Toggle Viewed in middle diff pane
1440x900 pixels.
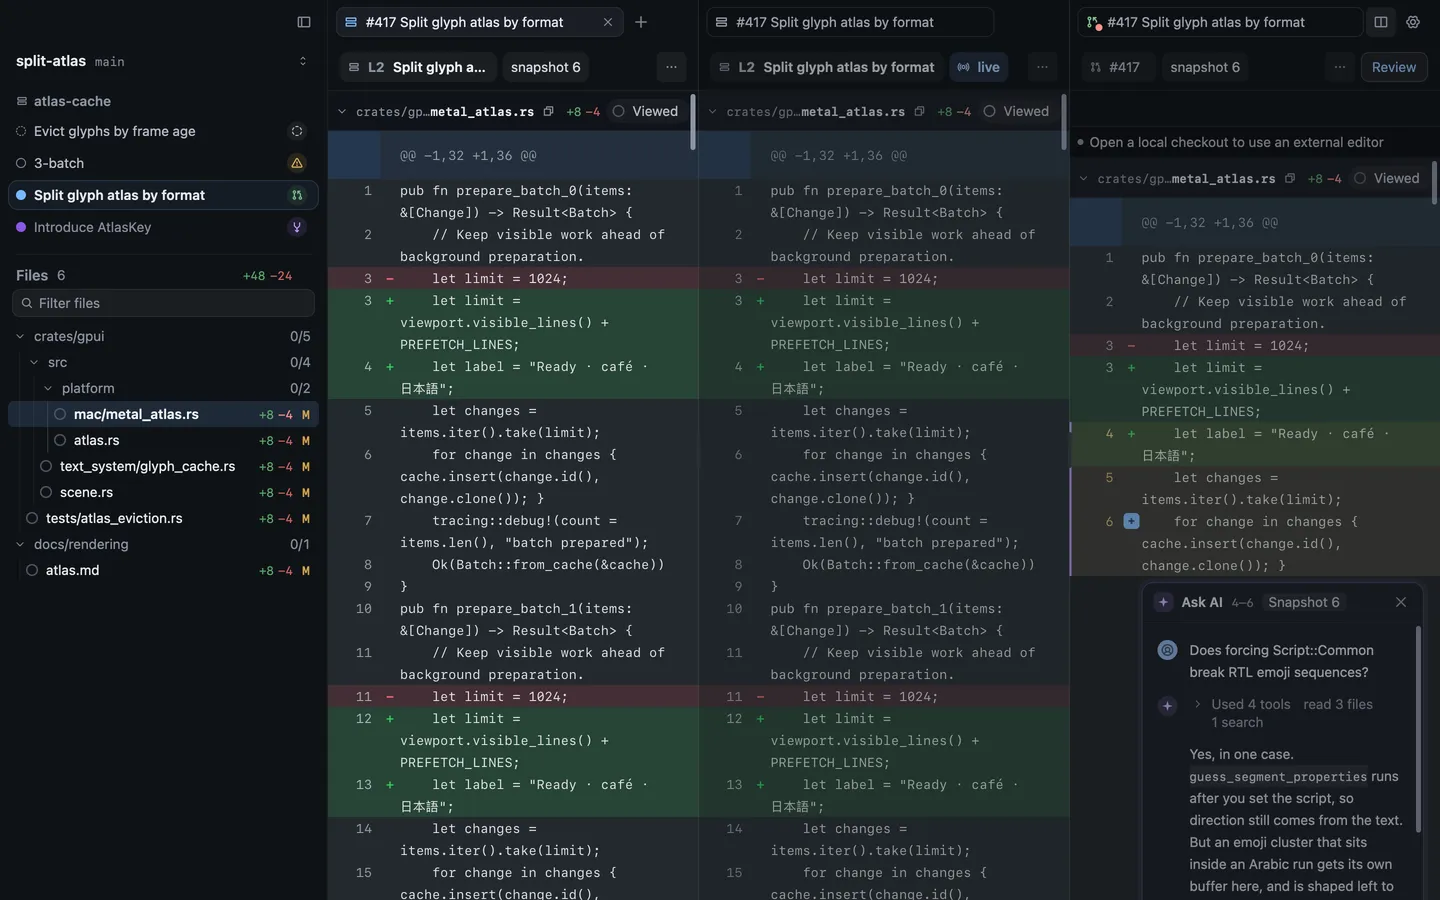[1016, 112]
